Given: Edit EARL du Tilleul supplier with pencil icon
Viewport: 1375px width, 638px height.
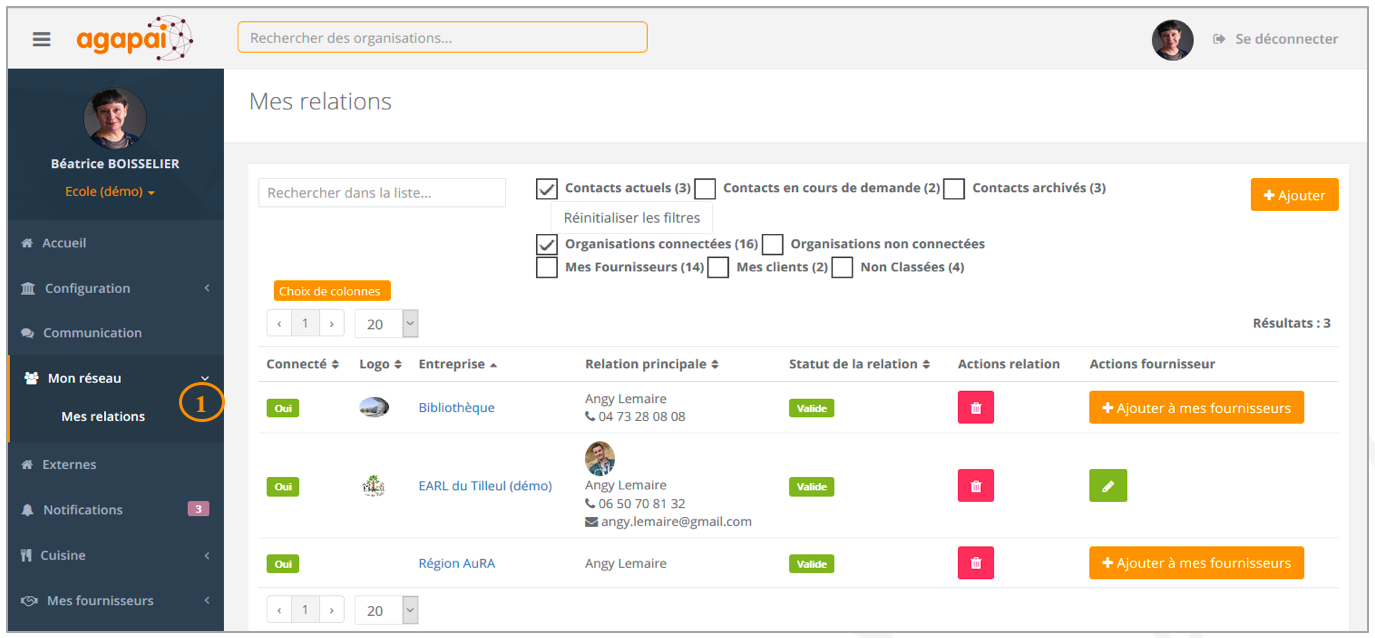Looking at the screenshot, I should tap(1108, 486).
